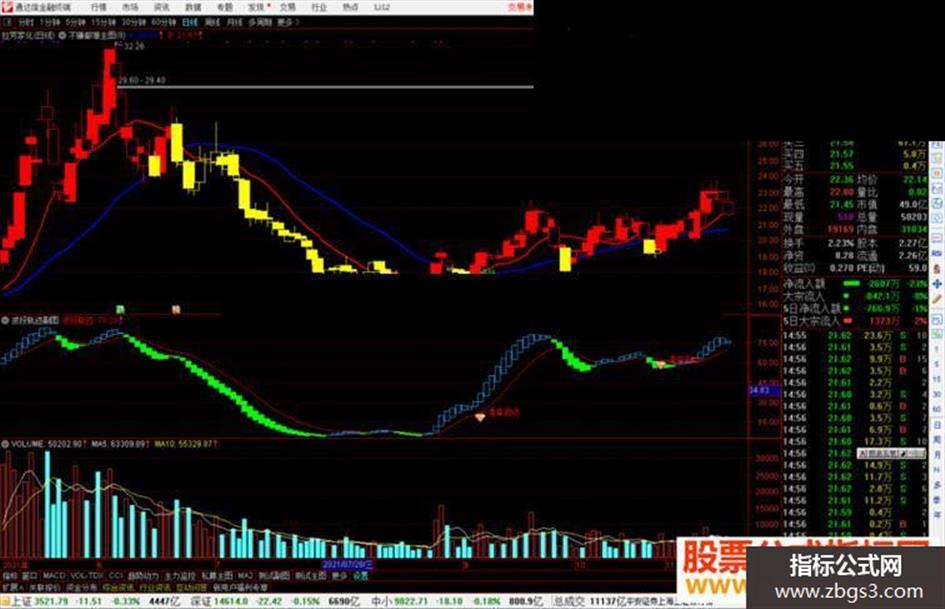The image size is (945, 609).
Task: Select the MACD indicator tab
Action: click(x=54, y=576)
